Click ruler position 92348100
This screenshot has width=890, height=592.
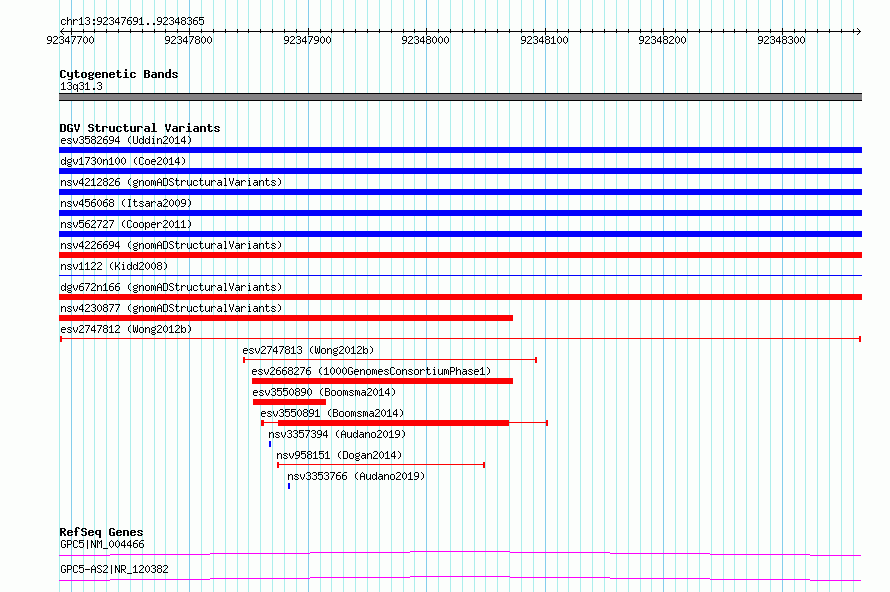coord(544,40)
